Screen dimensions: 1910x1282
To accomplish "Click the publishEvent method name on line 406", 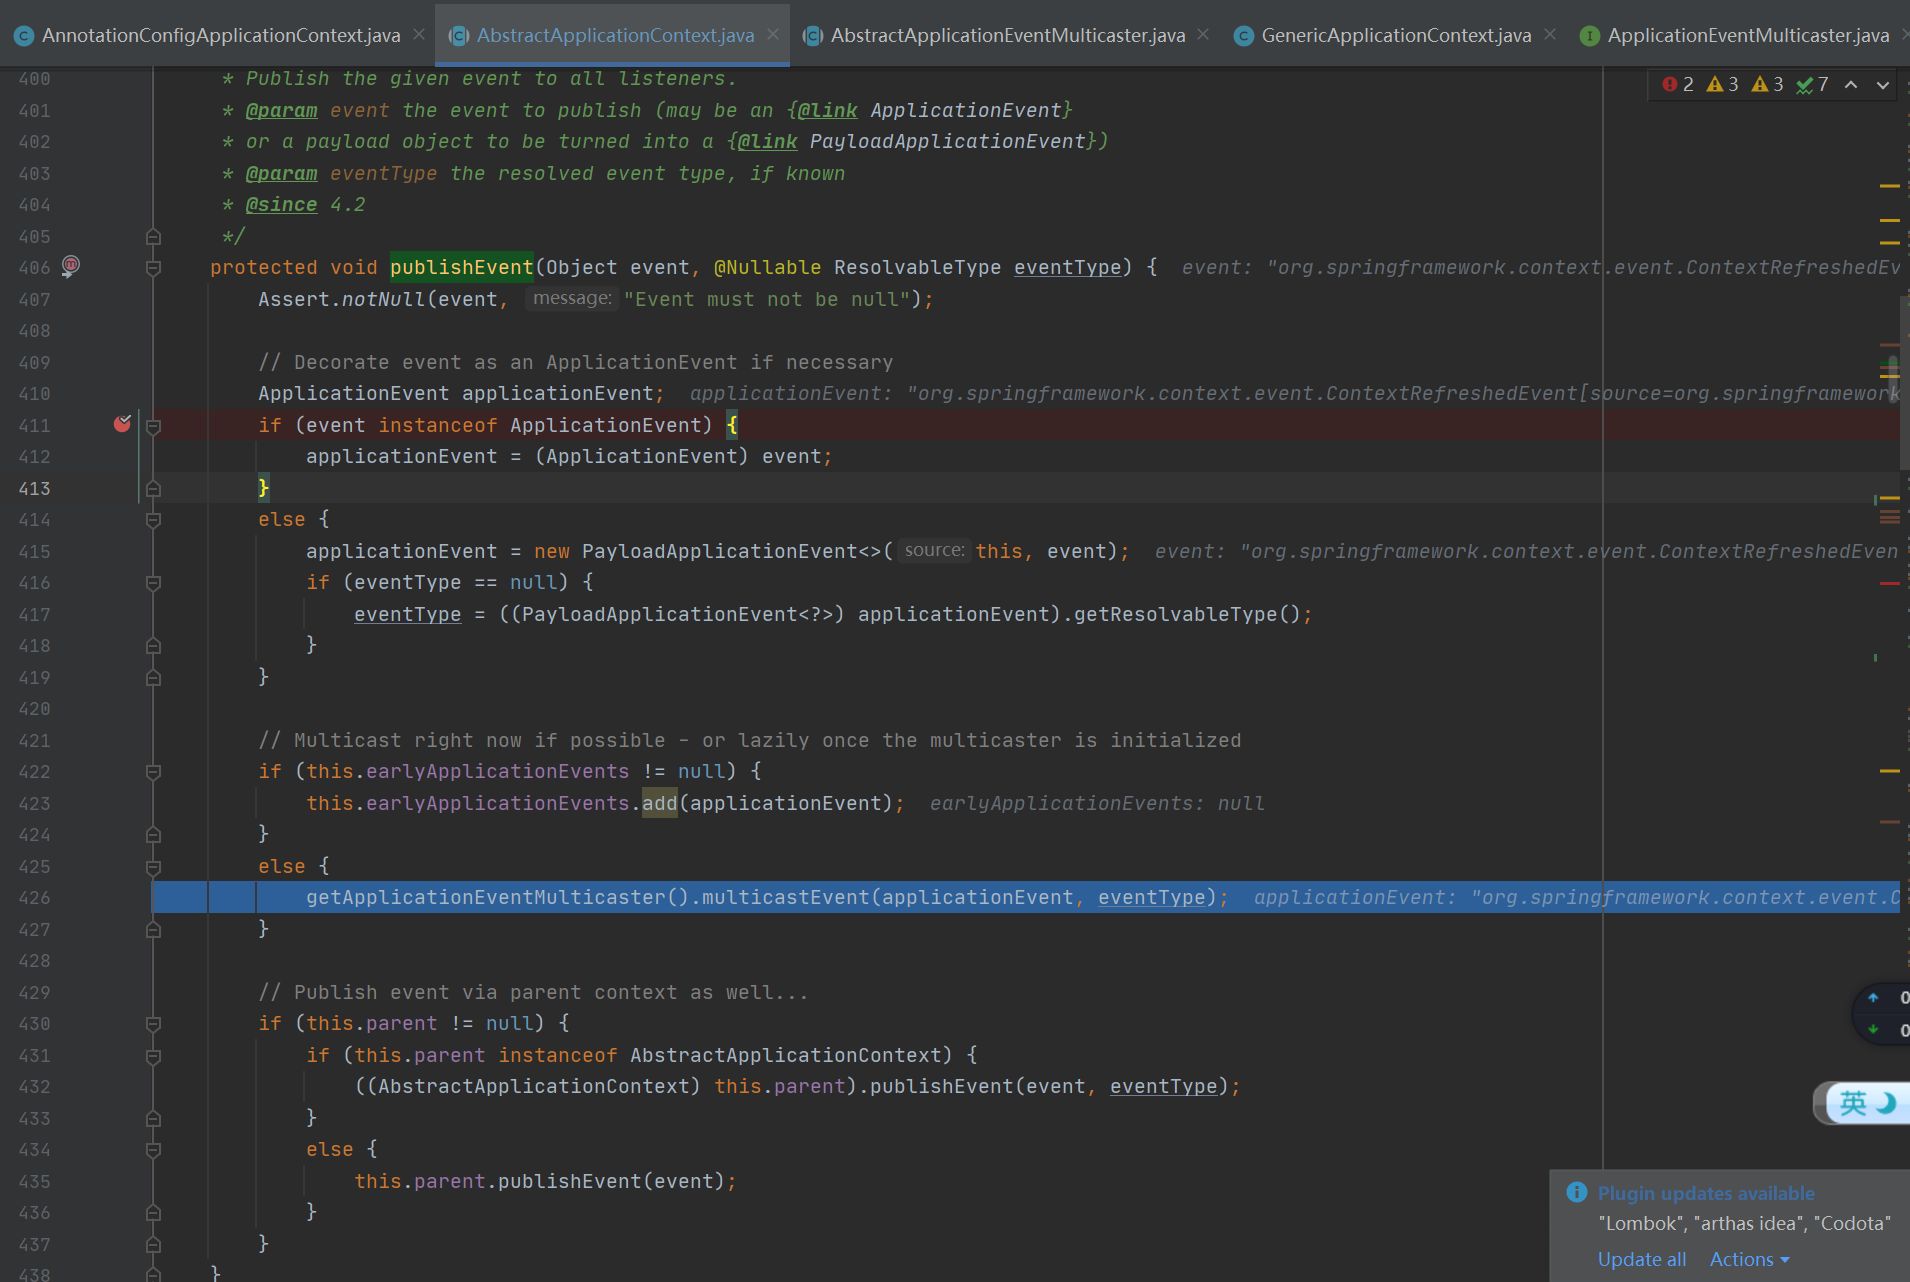I will pos(461,267).
